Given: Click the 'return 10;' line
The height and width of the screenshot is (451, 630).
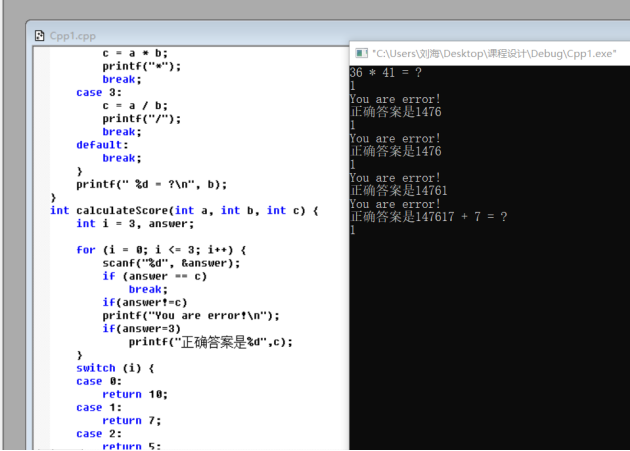Looking at the screenshot, I should pos(135,394).
